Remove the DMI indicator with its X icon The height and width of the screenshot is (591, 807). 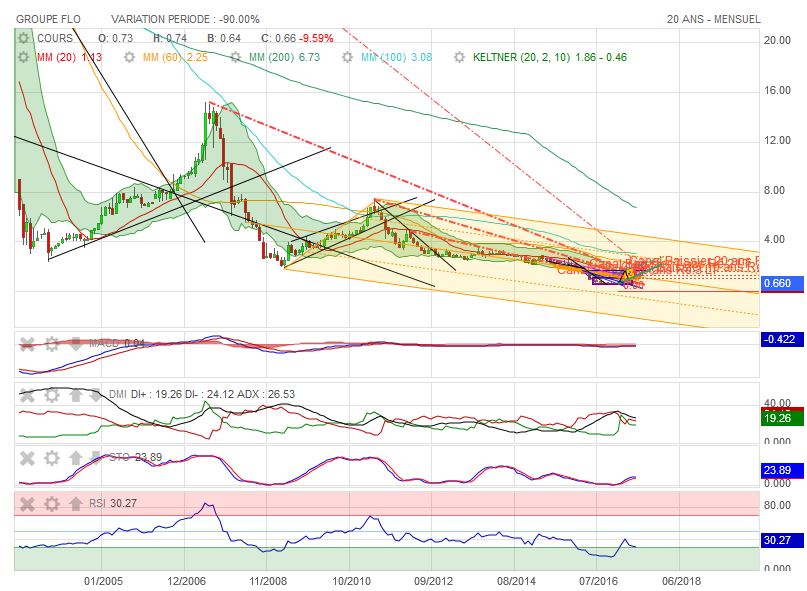pos(27,395)
